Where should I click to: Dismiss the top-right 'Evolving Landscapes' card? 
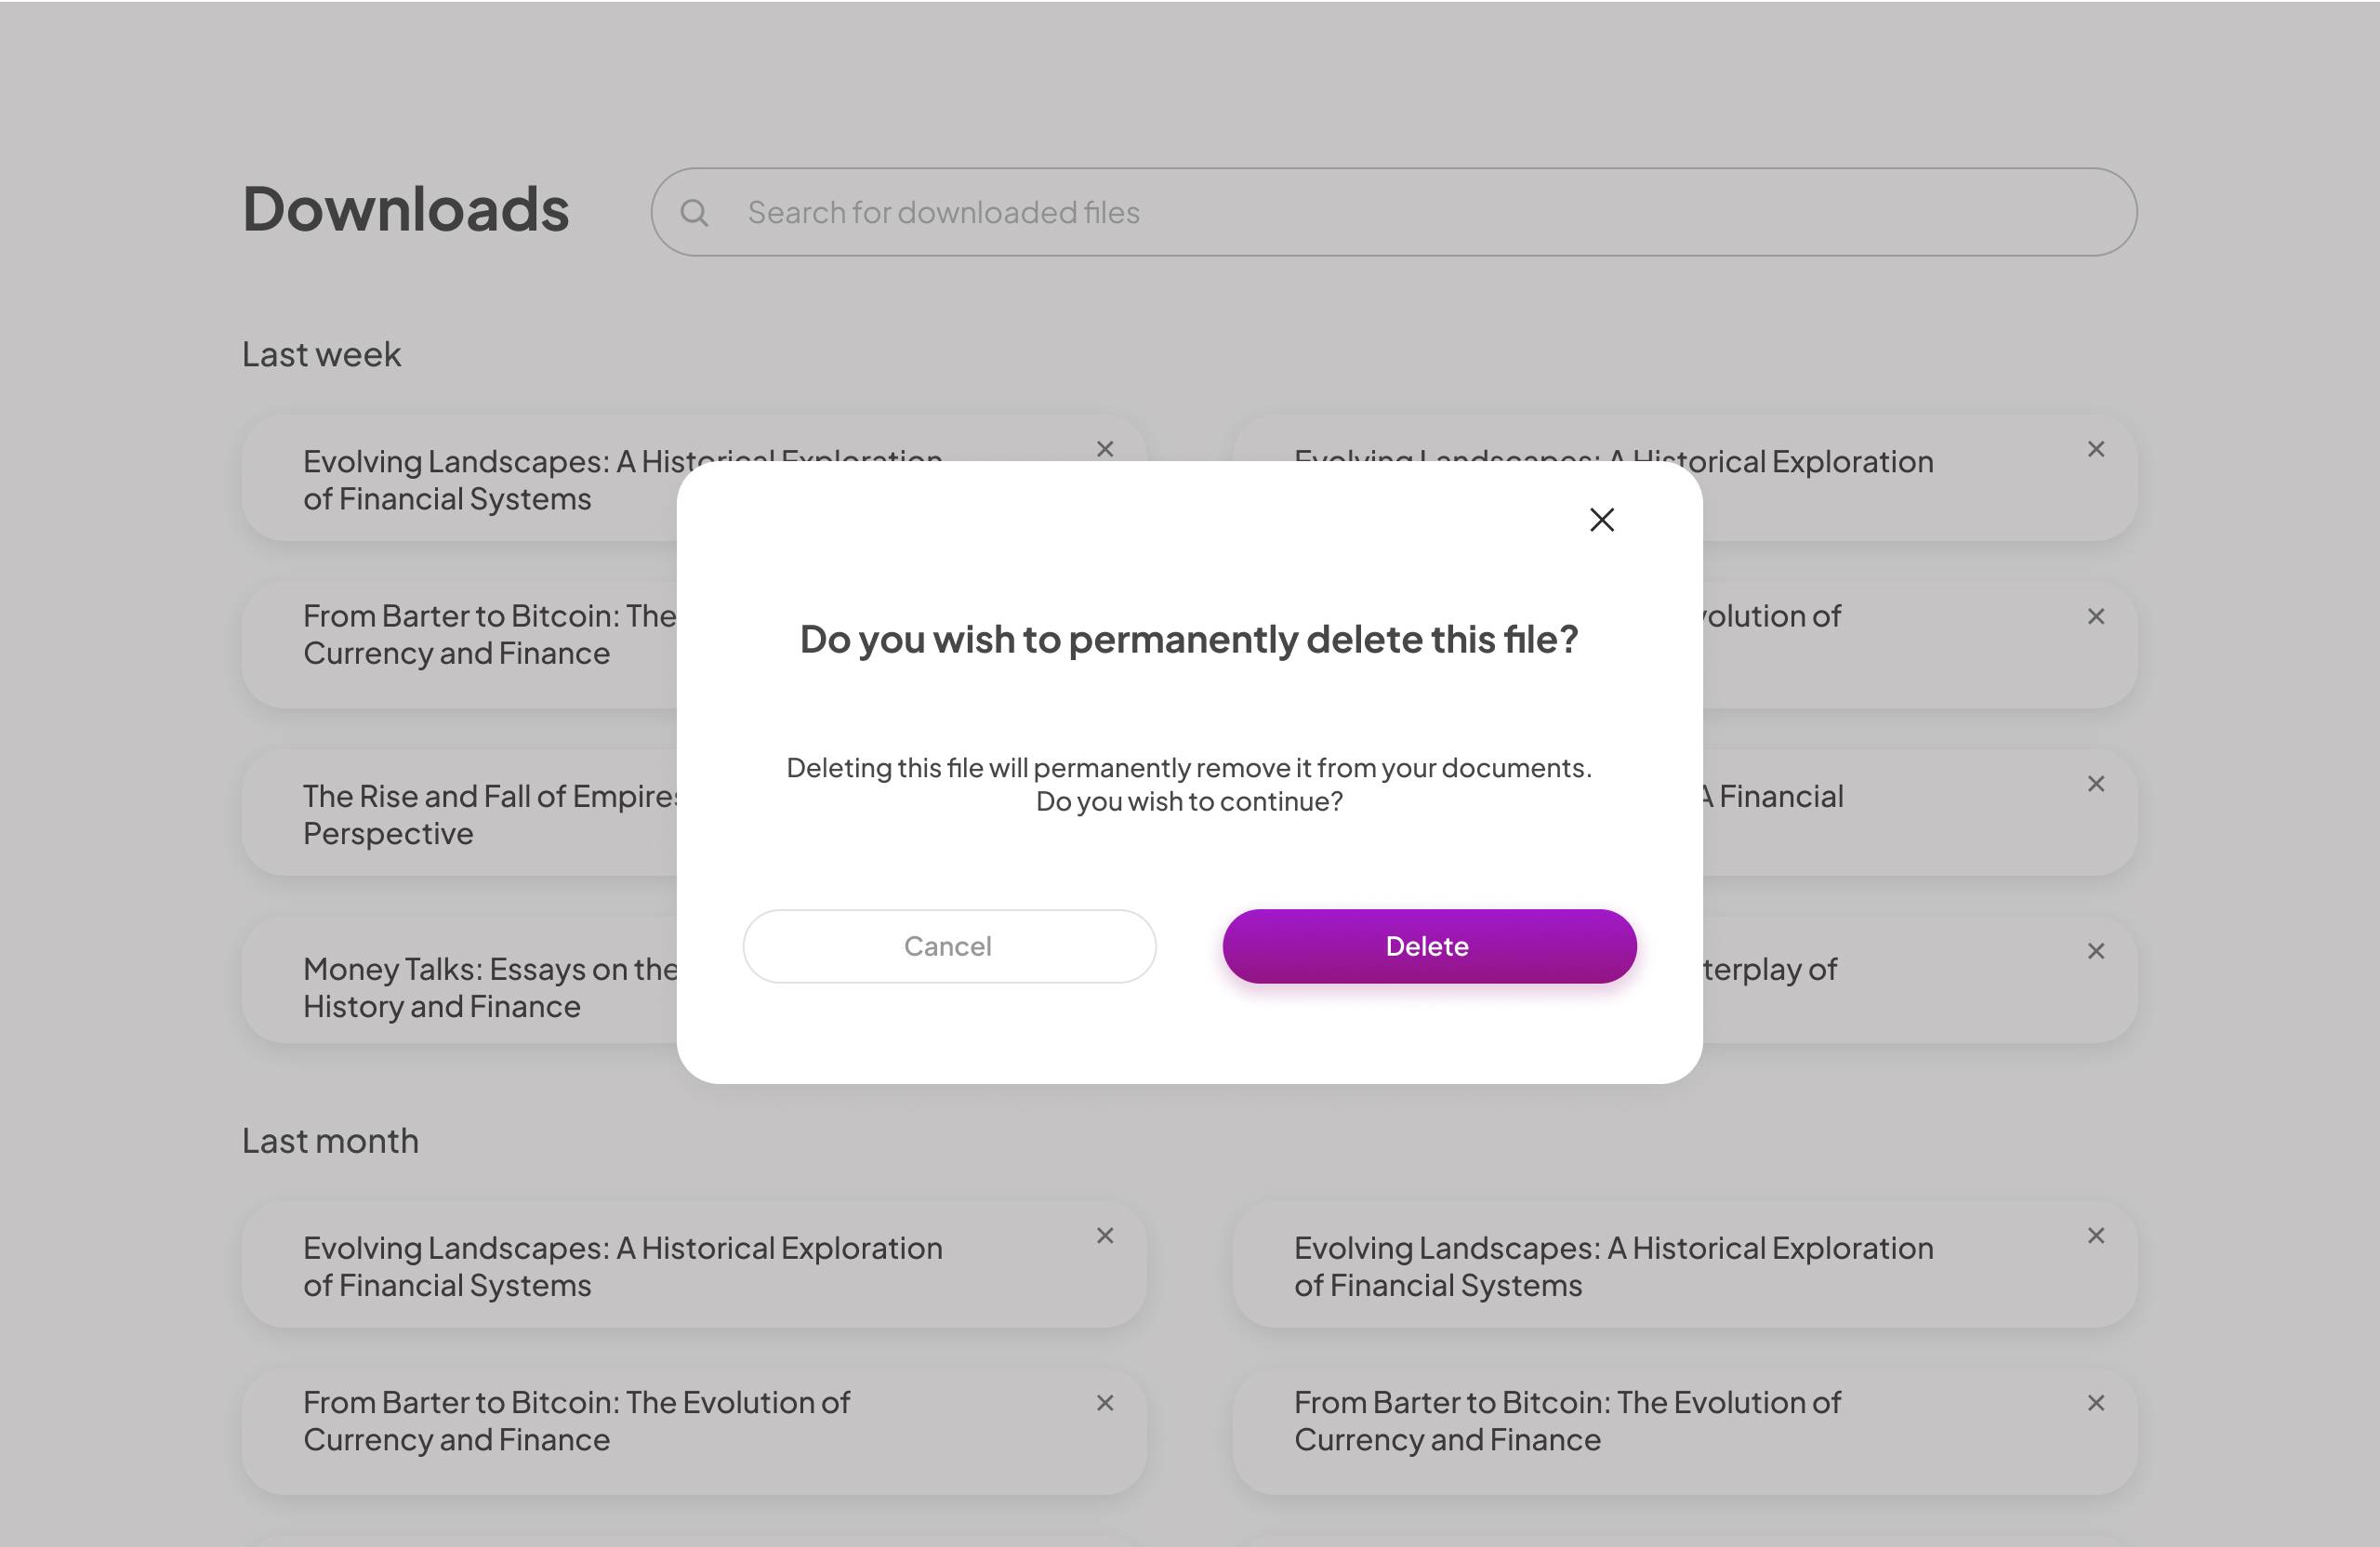pos(2097,449)
